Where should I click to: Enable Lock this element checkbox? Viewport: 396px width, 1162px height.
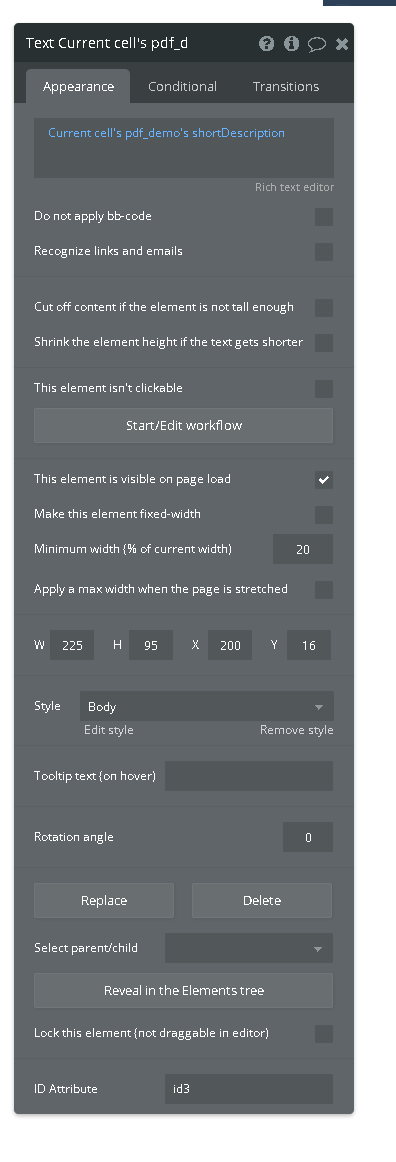[x=324, y=1034]
